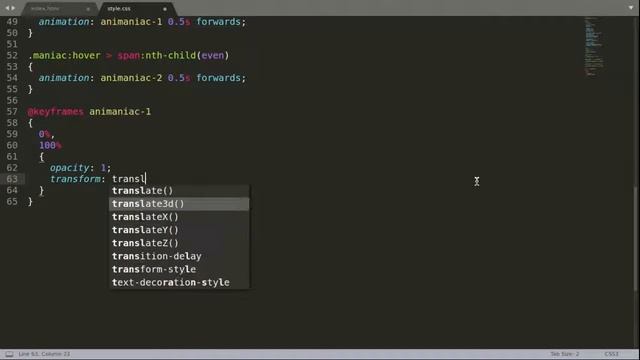
Task: Click the '@keyframes' keyword on line 57
Action: pos(56,111)
